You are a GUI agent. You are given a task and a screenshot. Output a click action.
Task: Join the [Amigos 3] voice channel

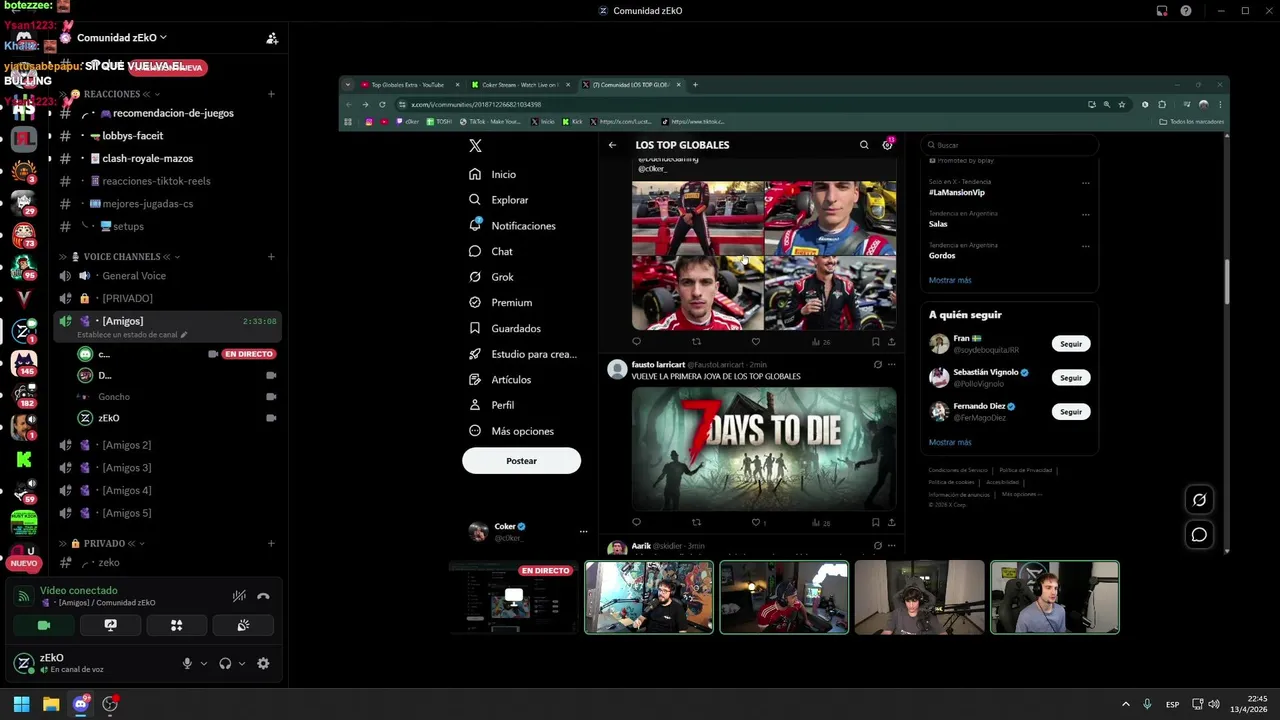[166, 468]
